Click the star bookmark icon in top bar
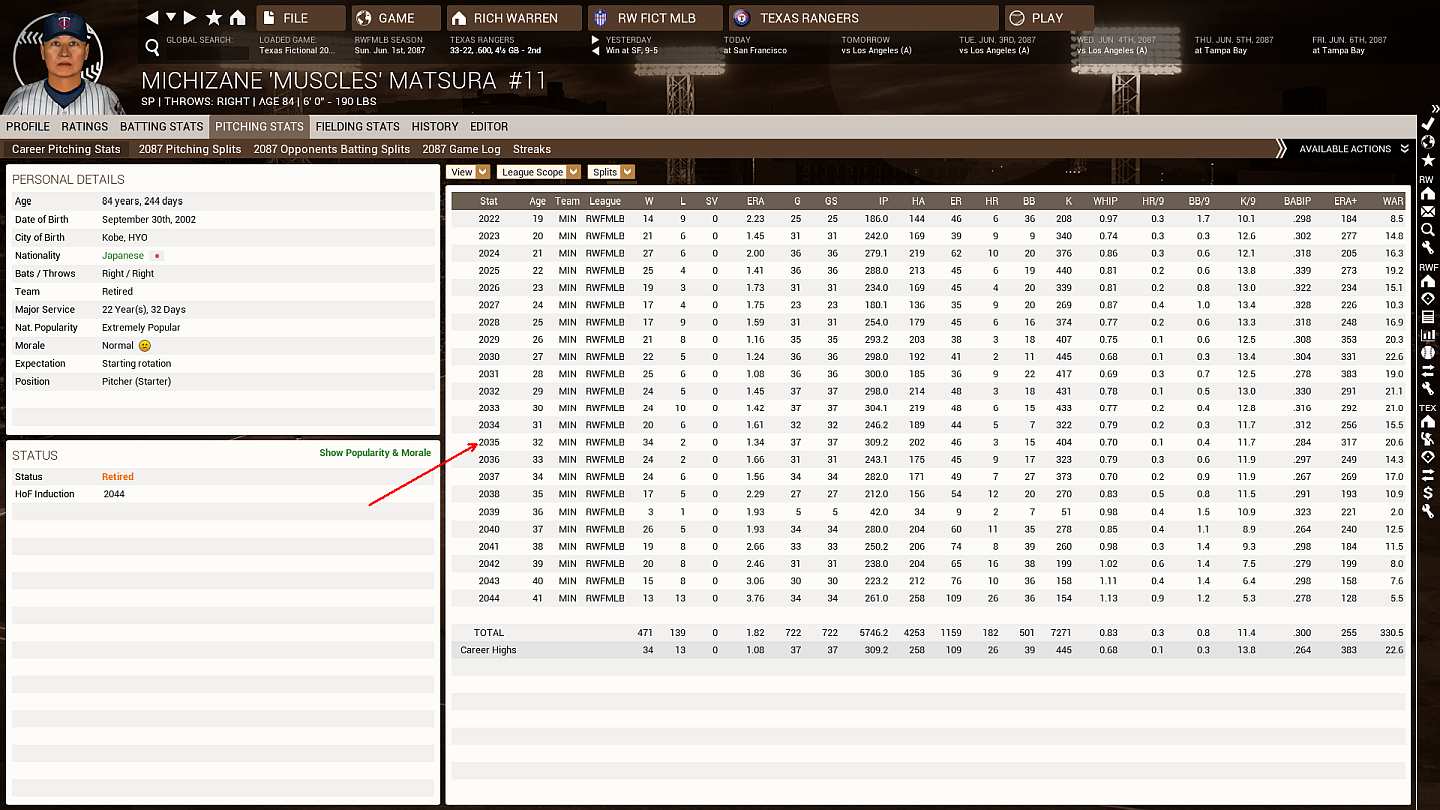The width and height of the screenshot is (1440, 810). tap(214, 18)
